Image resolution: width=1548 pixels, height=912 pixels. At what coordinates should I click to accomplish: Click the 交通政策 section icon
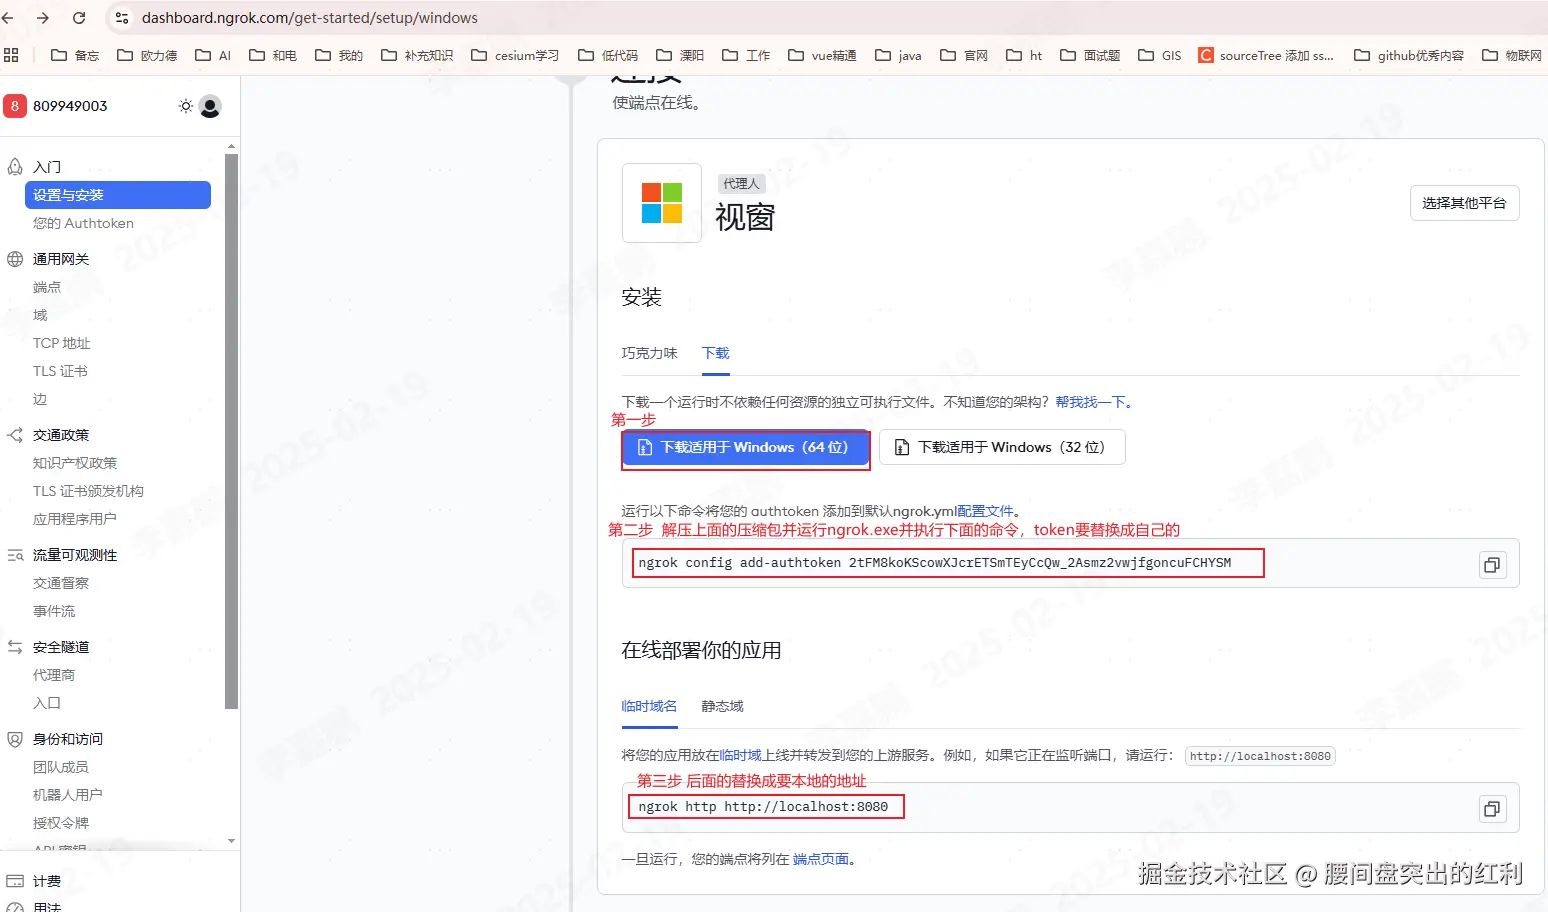point(15,435)
